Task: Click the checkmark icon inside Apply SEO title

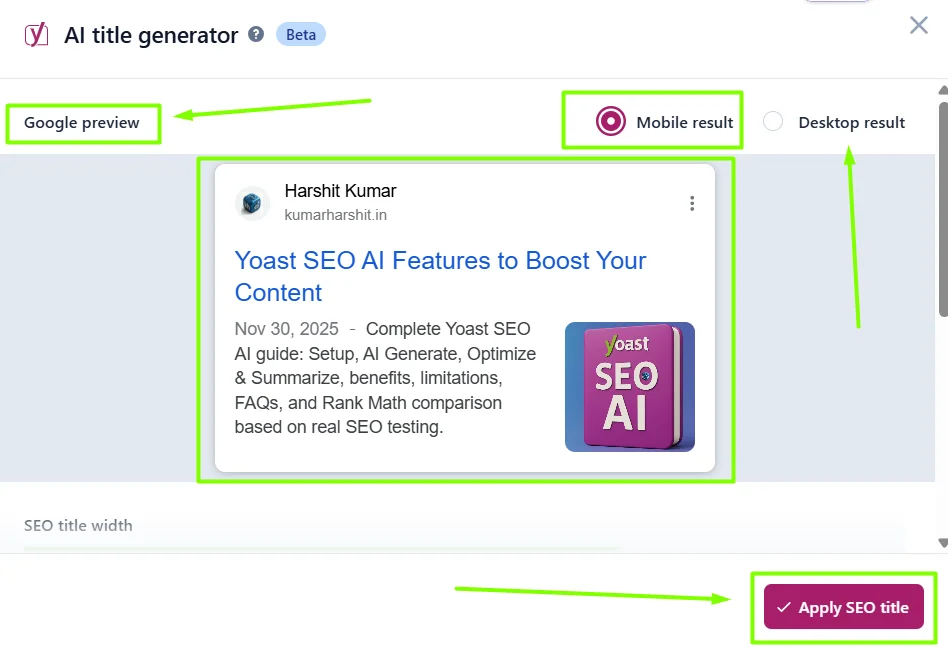Action: (784, 607)
